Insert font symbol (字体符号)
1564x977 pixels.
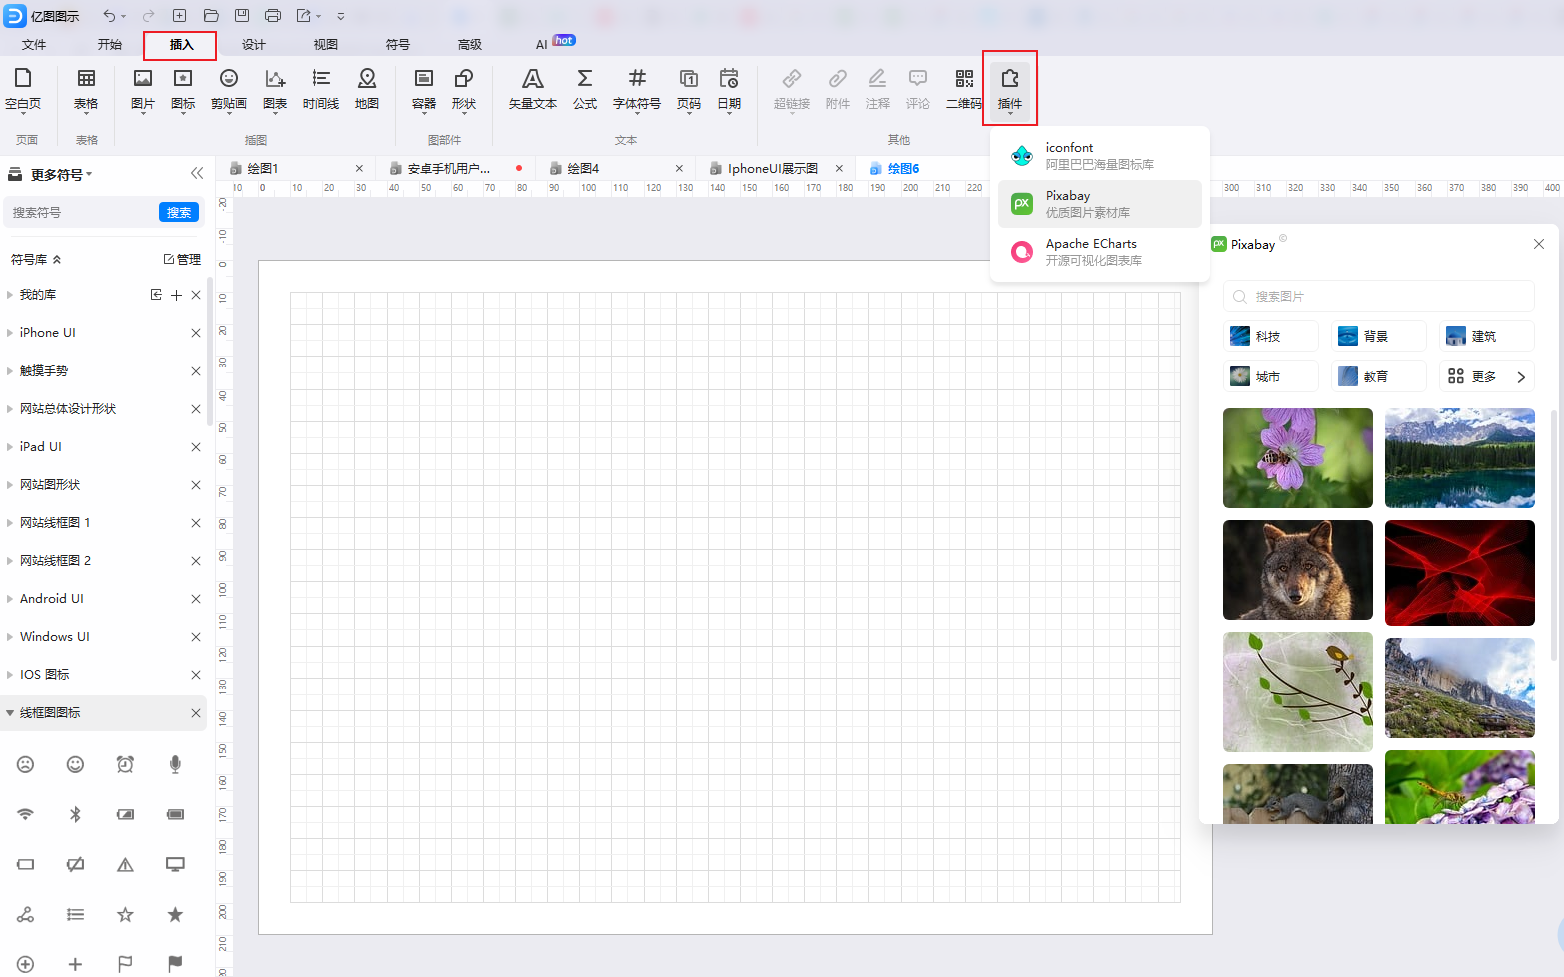(637, 89)
